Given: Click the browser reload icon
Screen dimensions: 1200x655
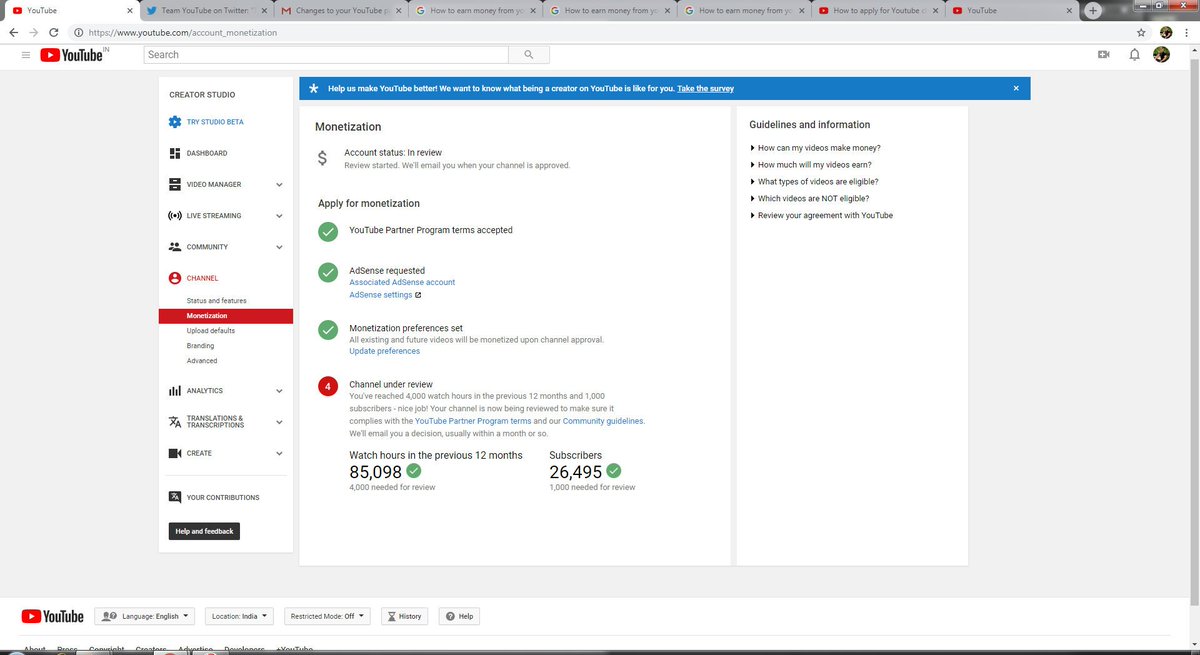Looking at the screenshot, I should (x=53, y=32).
